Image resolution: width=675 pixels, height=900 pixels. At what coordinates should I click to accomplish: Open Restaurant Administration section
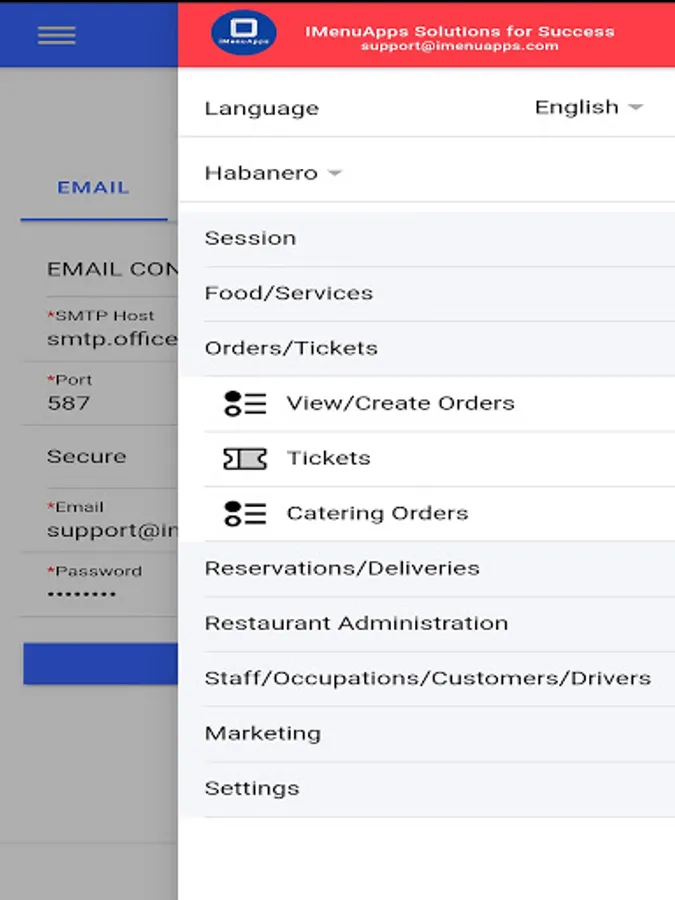pos(426,623)
